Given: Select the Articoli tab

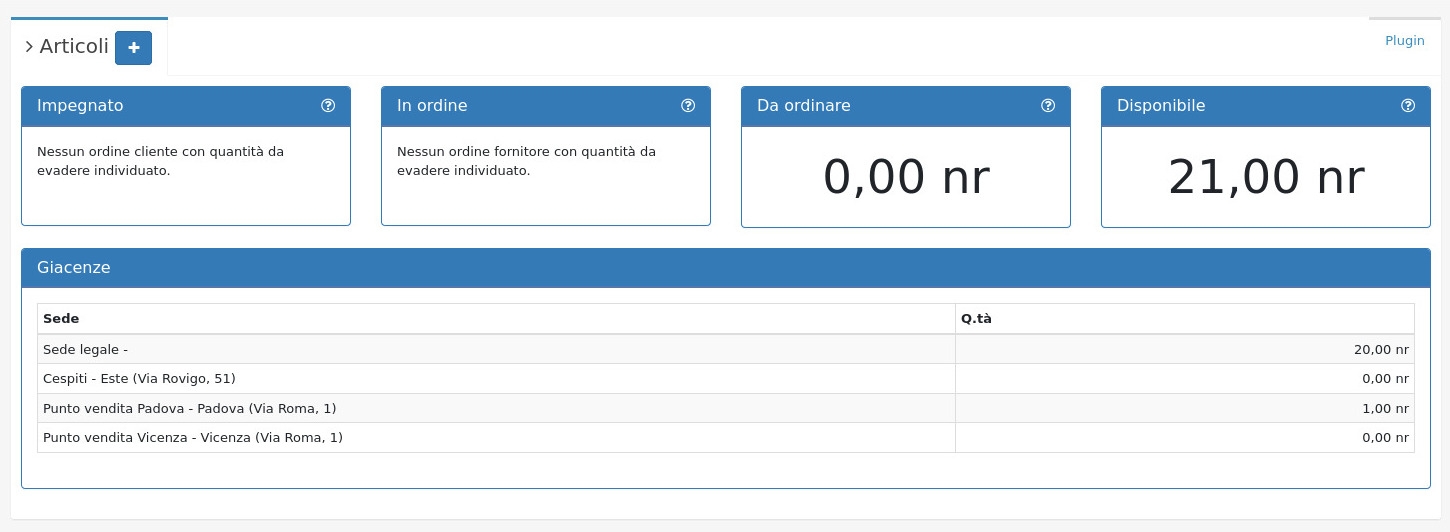Looking at the screenshot, I should [74, 47].
